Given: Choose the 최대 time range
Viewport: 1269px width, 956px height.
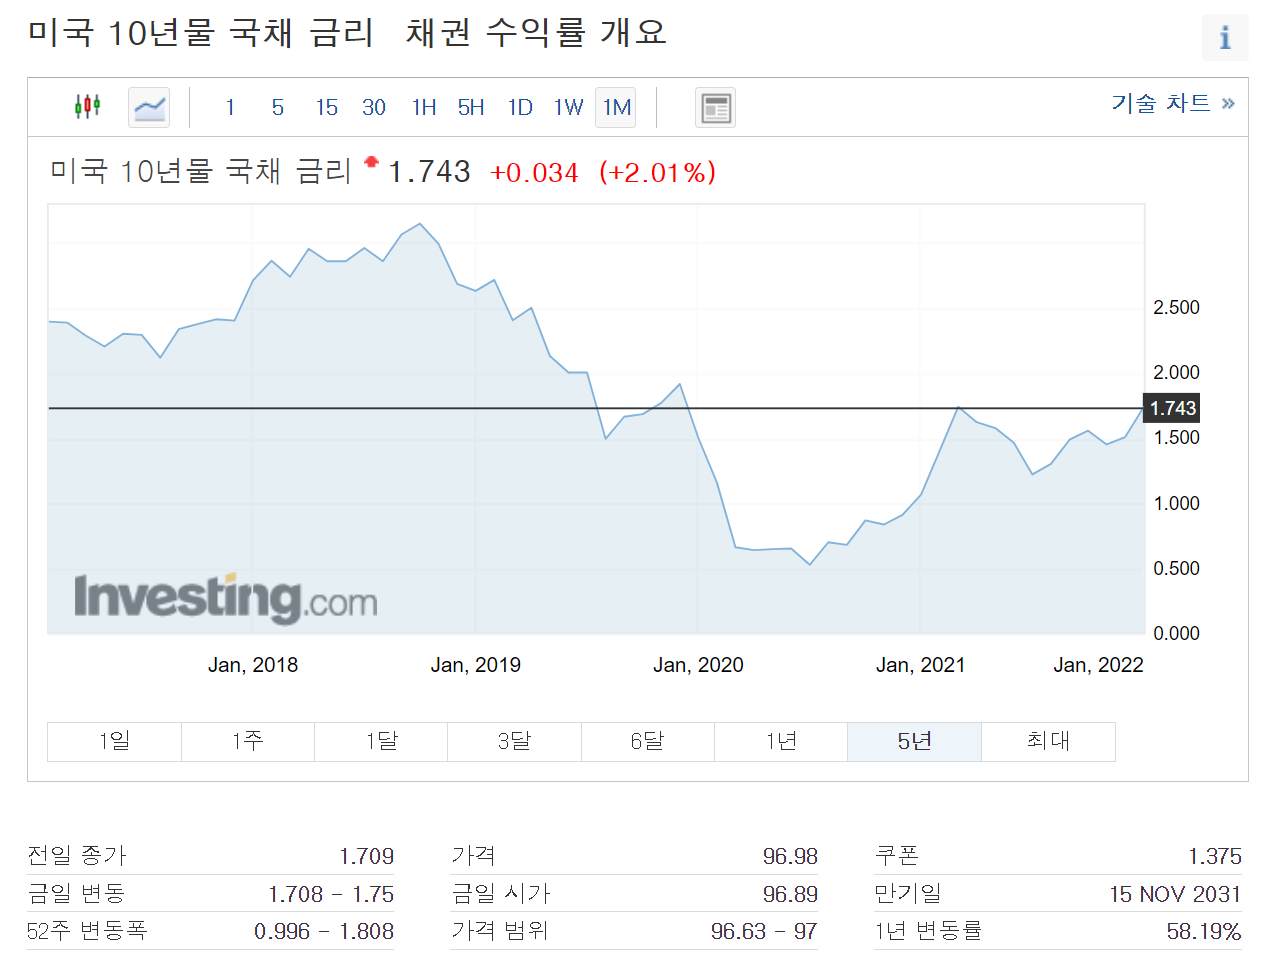Looking at the screenshot, I should (x=1048, y=741).
